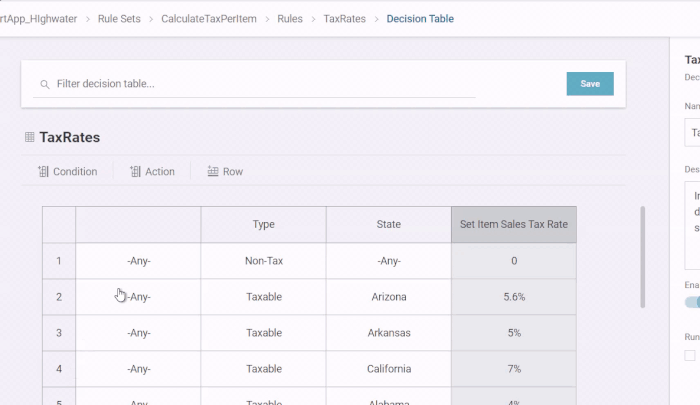Click the Row add icon
This screenshot has height=405, width=700.
point(212,172)
